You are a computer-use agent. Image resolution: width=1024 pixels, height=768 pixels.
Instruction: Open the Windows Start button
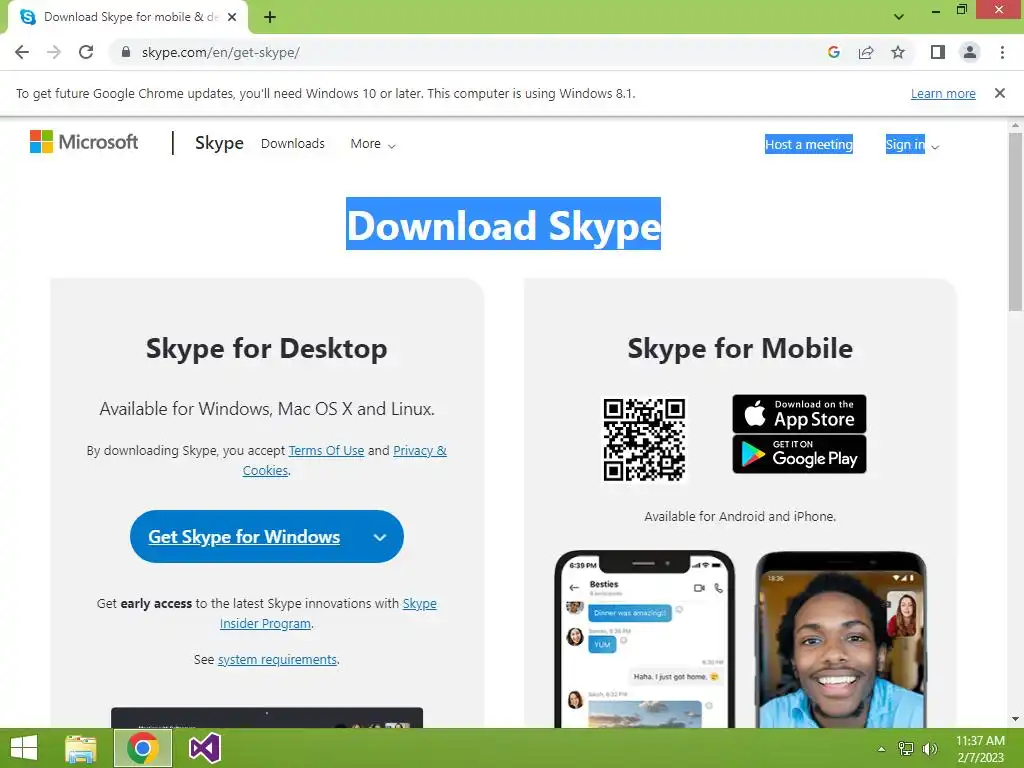[x=24, y=748]
